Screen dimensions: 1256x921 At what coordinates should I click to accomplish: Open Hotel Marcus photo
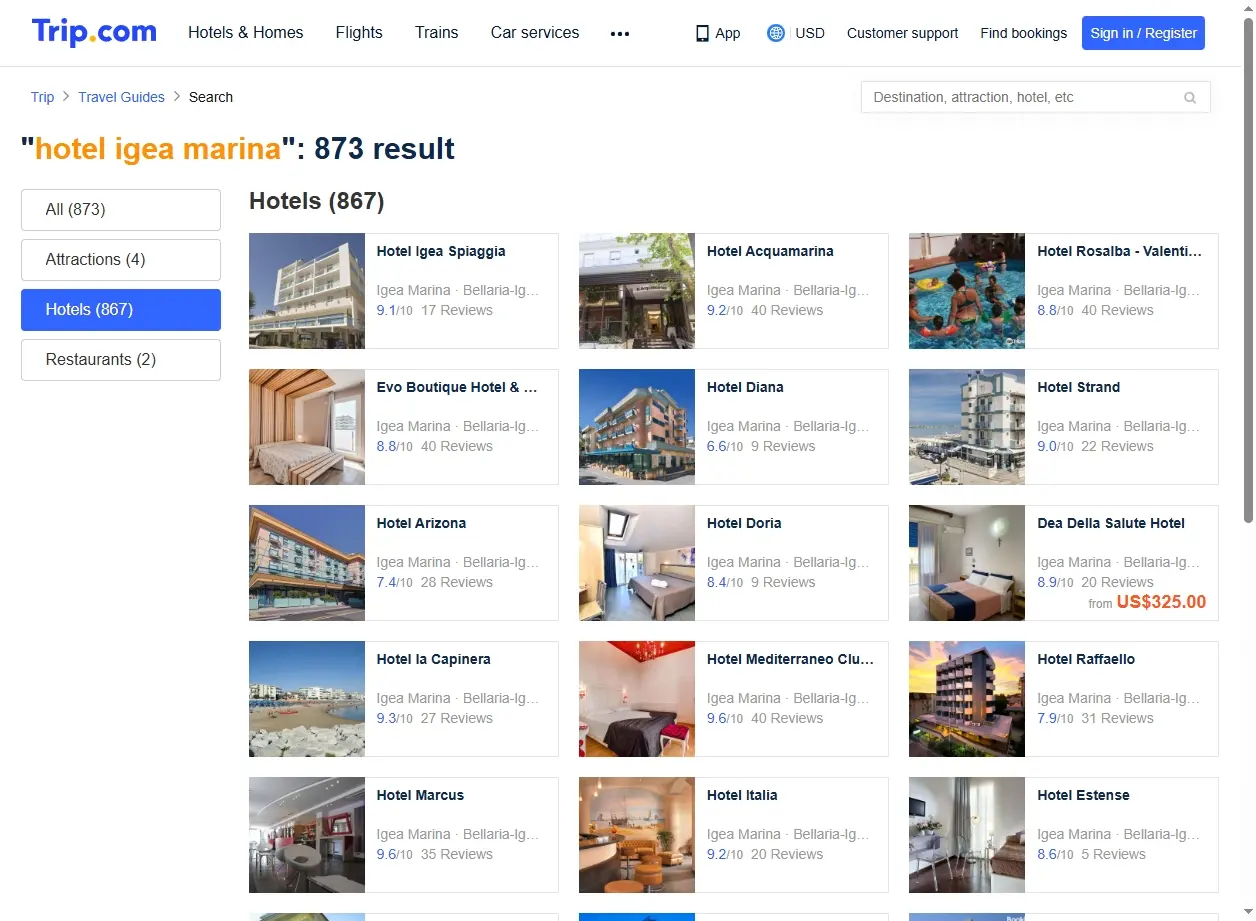307,835
